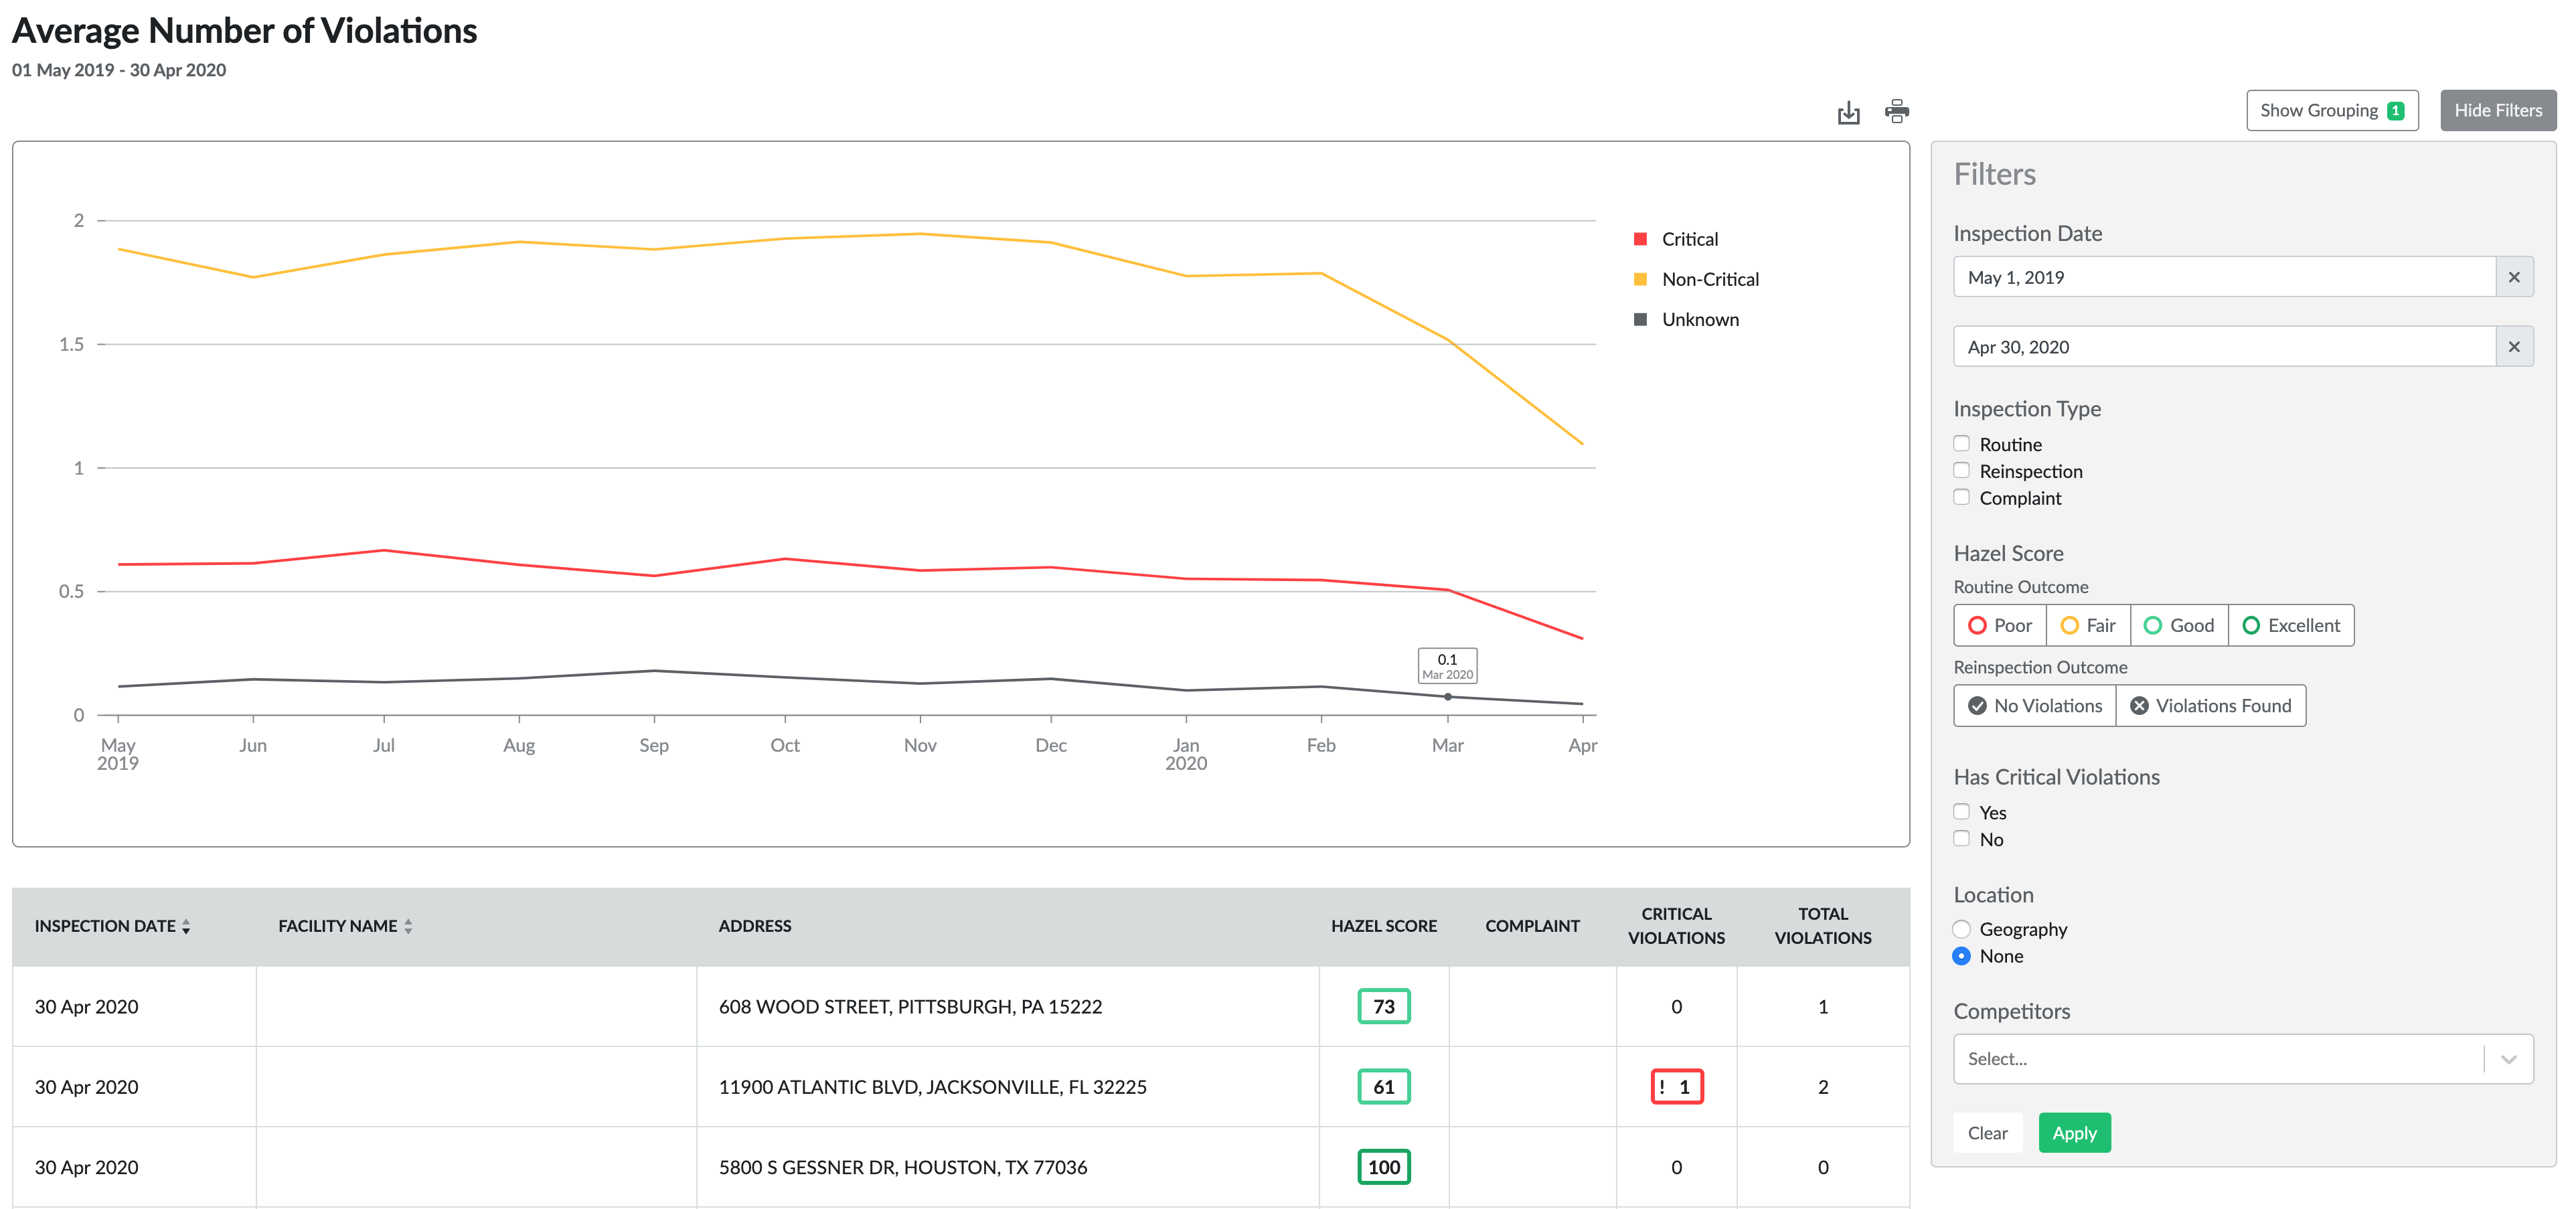The width and height of the screenshot is (2576, 1209).
Task: Sort by Facility Name column arrows
Action: point(408,927)
